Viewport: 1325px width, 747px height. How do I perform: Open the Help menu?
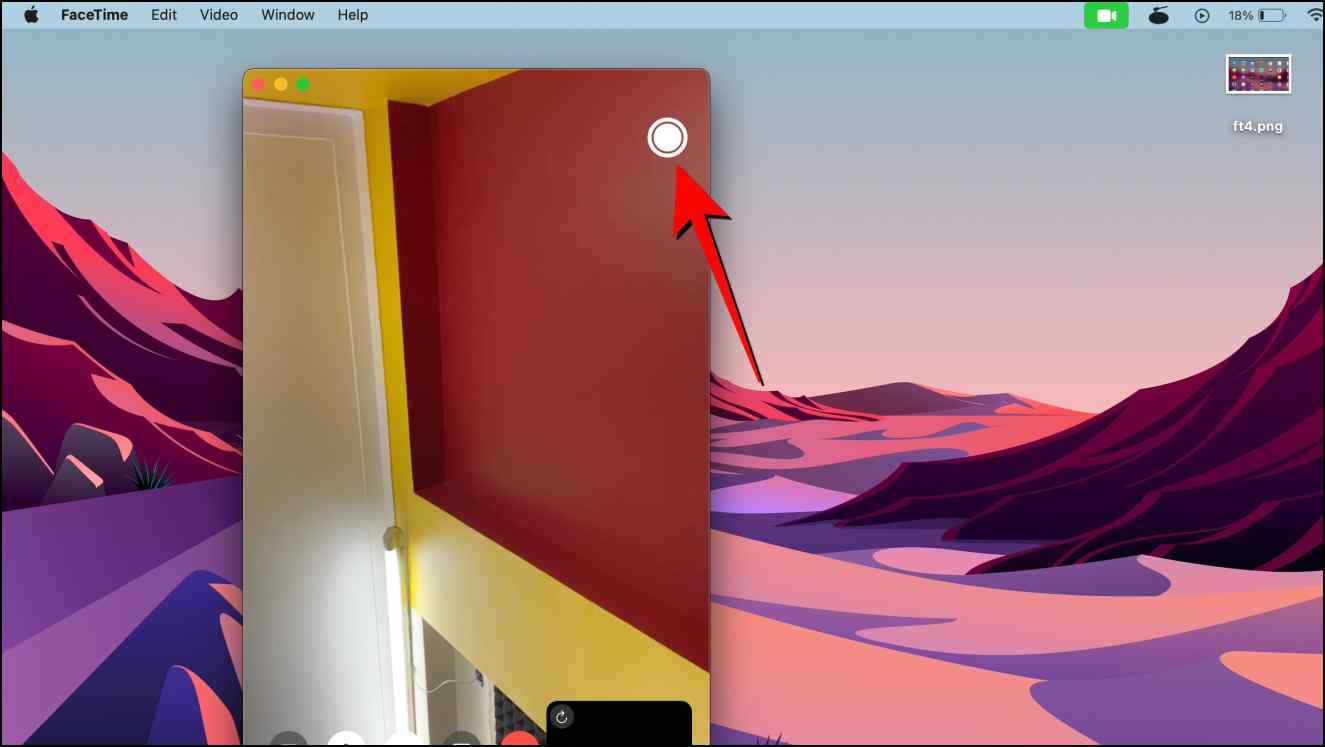coord(353,15)
